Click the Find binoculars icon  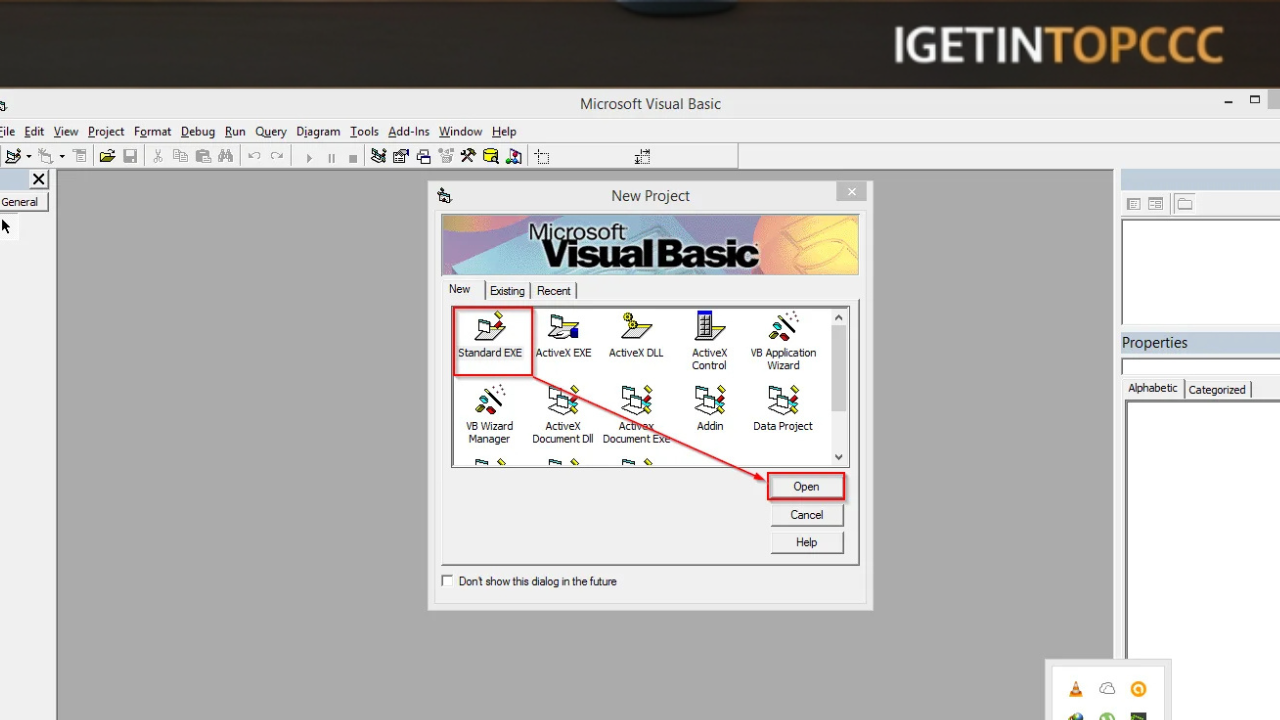pos(226,157)
